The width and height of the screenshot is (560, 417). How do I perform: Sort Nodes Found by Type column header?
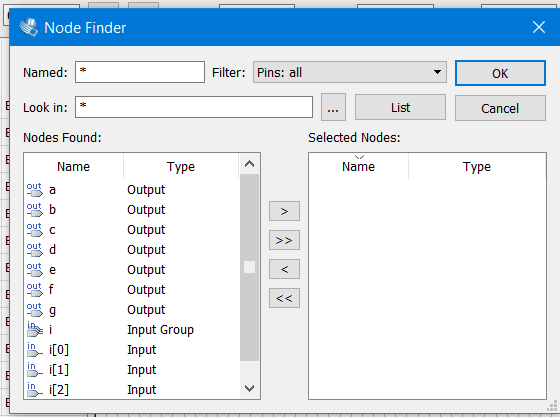181,167
